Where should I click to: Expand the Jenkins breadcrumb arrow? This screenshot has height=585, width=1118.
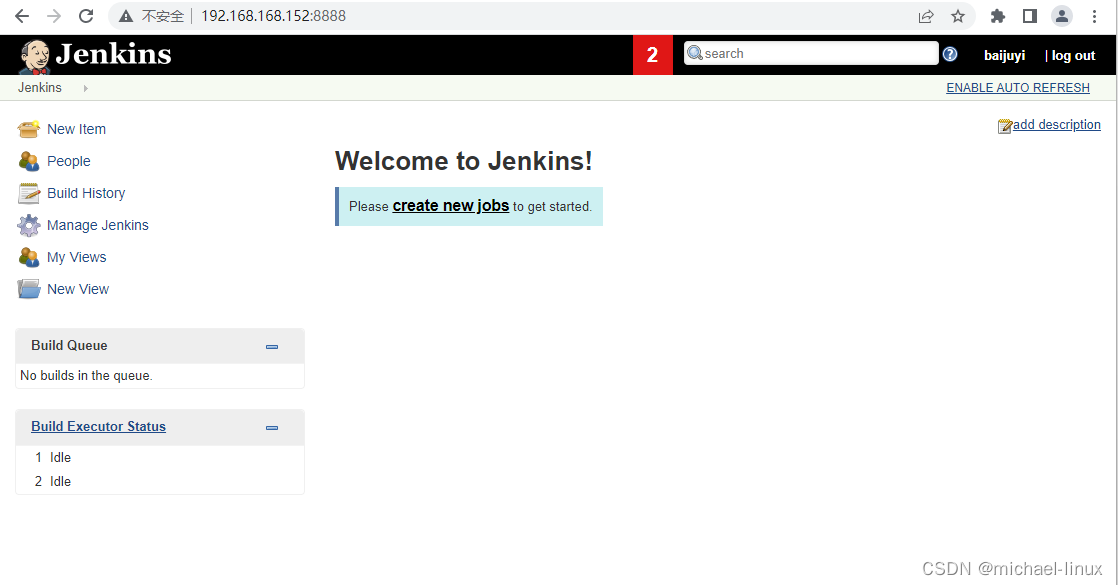coord(86,88)
